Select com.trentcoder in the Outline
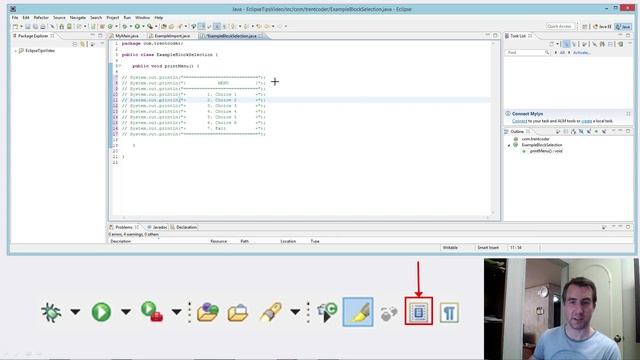The image size is (640, 360). pyautogui.click(x=535, y=139)
